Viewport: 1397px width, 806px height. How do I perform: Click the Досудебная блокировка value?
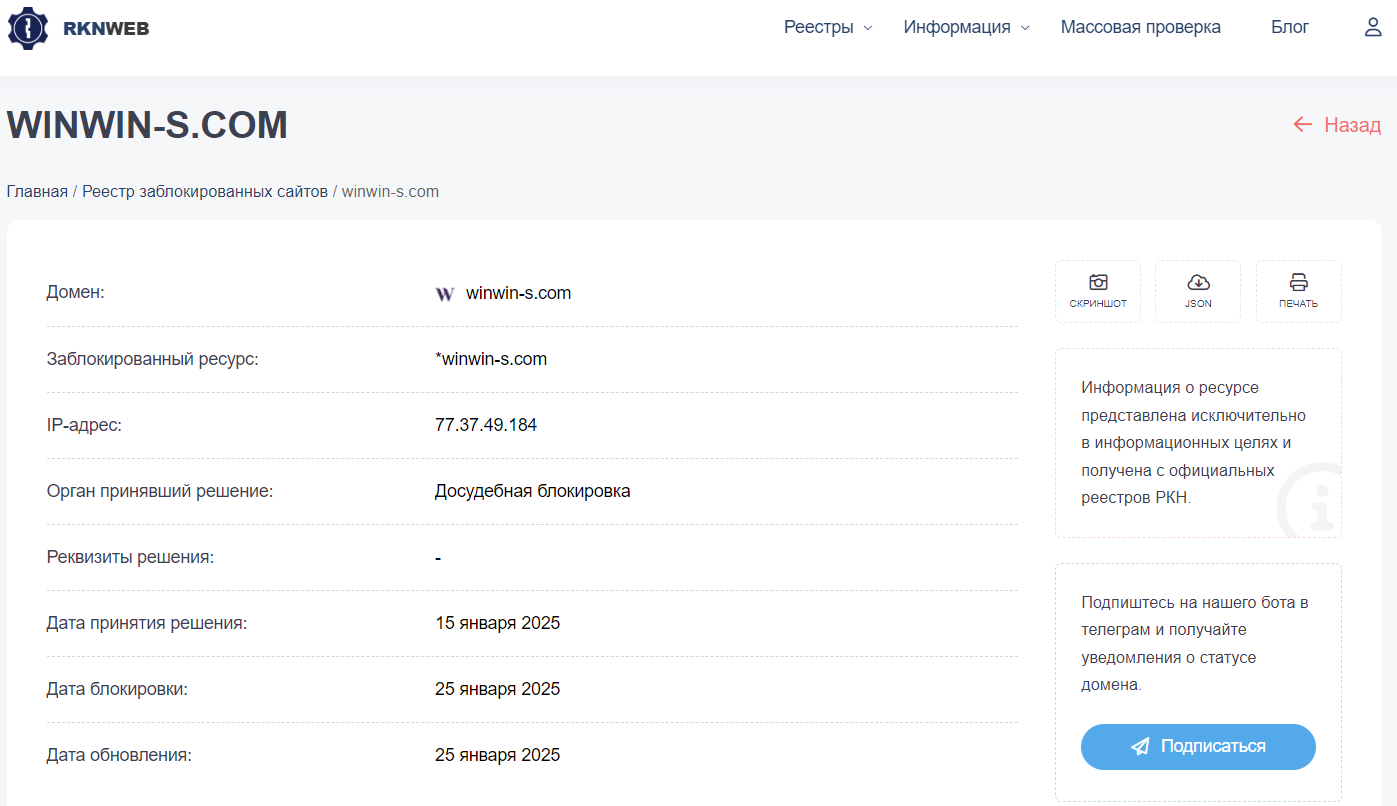coord(533,491)
